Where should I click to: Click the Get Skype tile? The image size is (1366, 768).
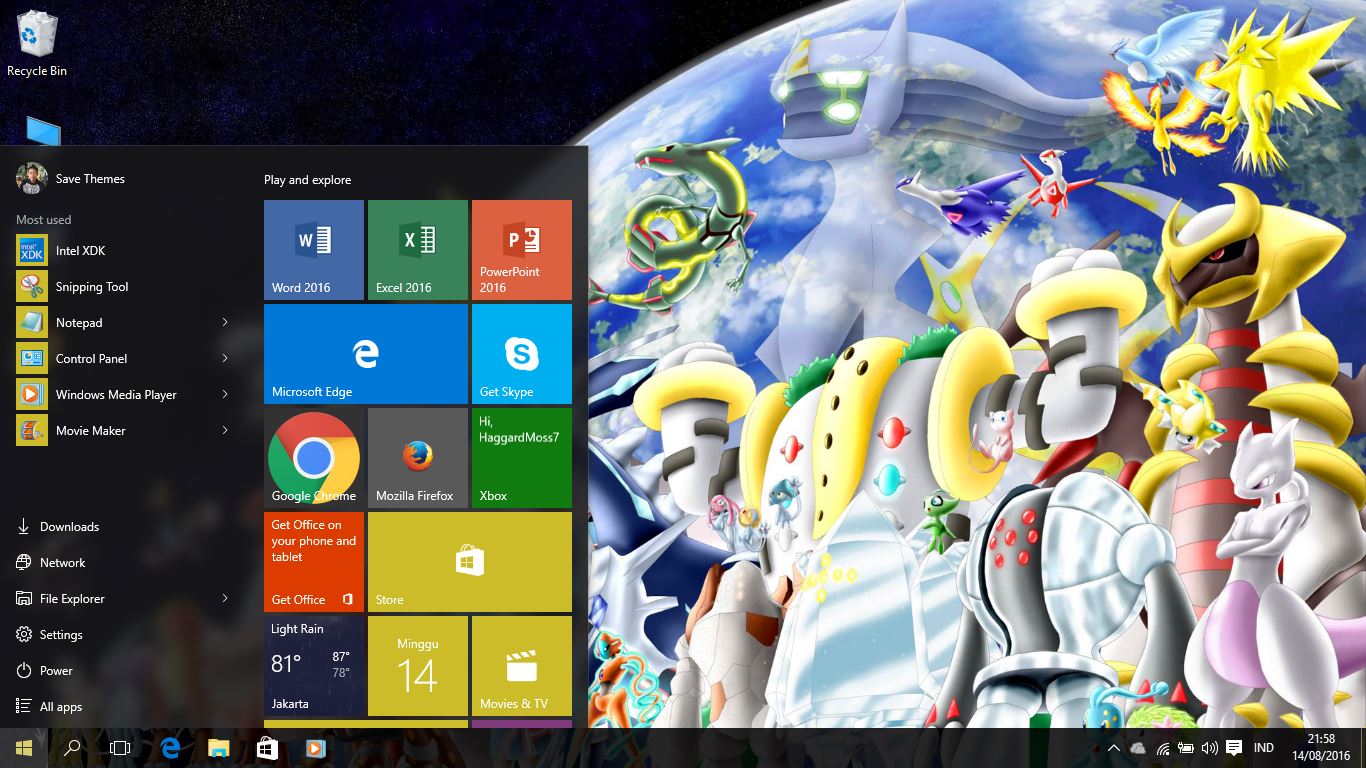click(522, 354)
